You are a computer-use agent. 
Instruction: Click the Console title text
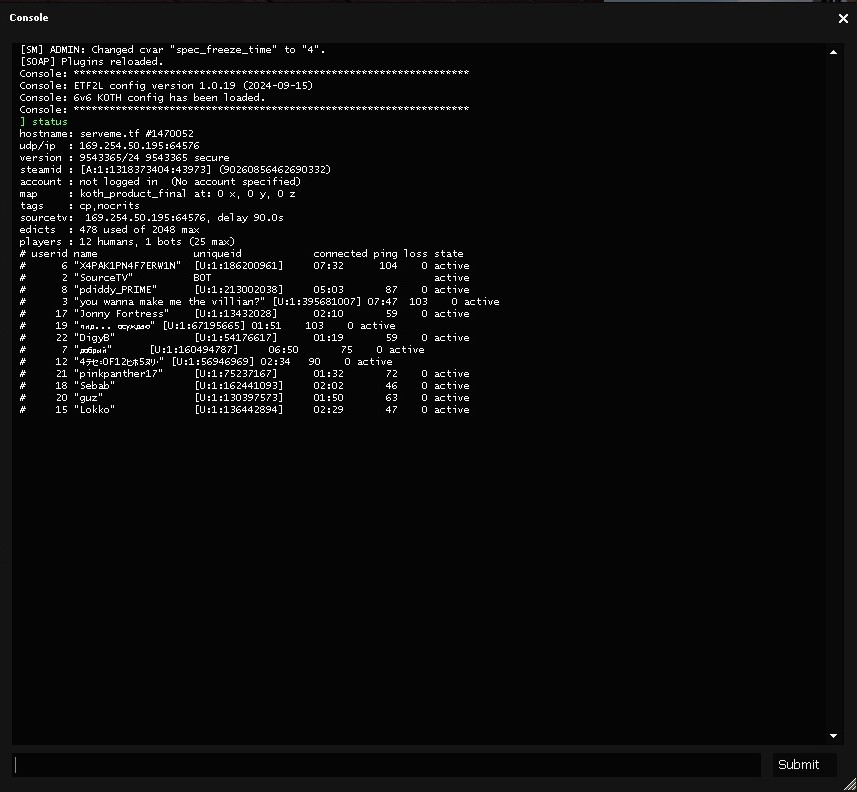(29, 18)
